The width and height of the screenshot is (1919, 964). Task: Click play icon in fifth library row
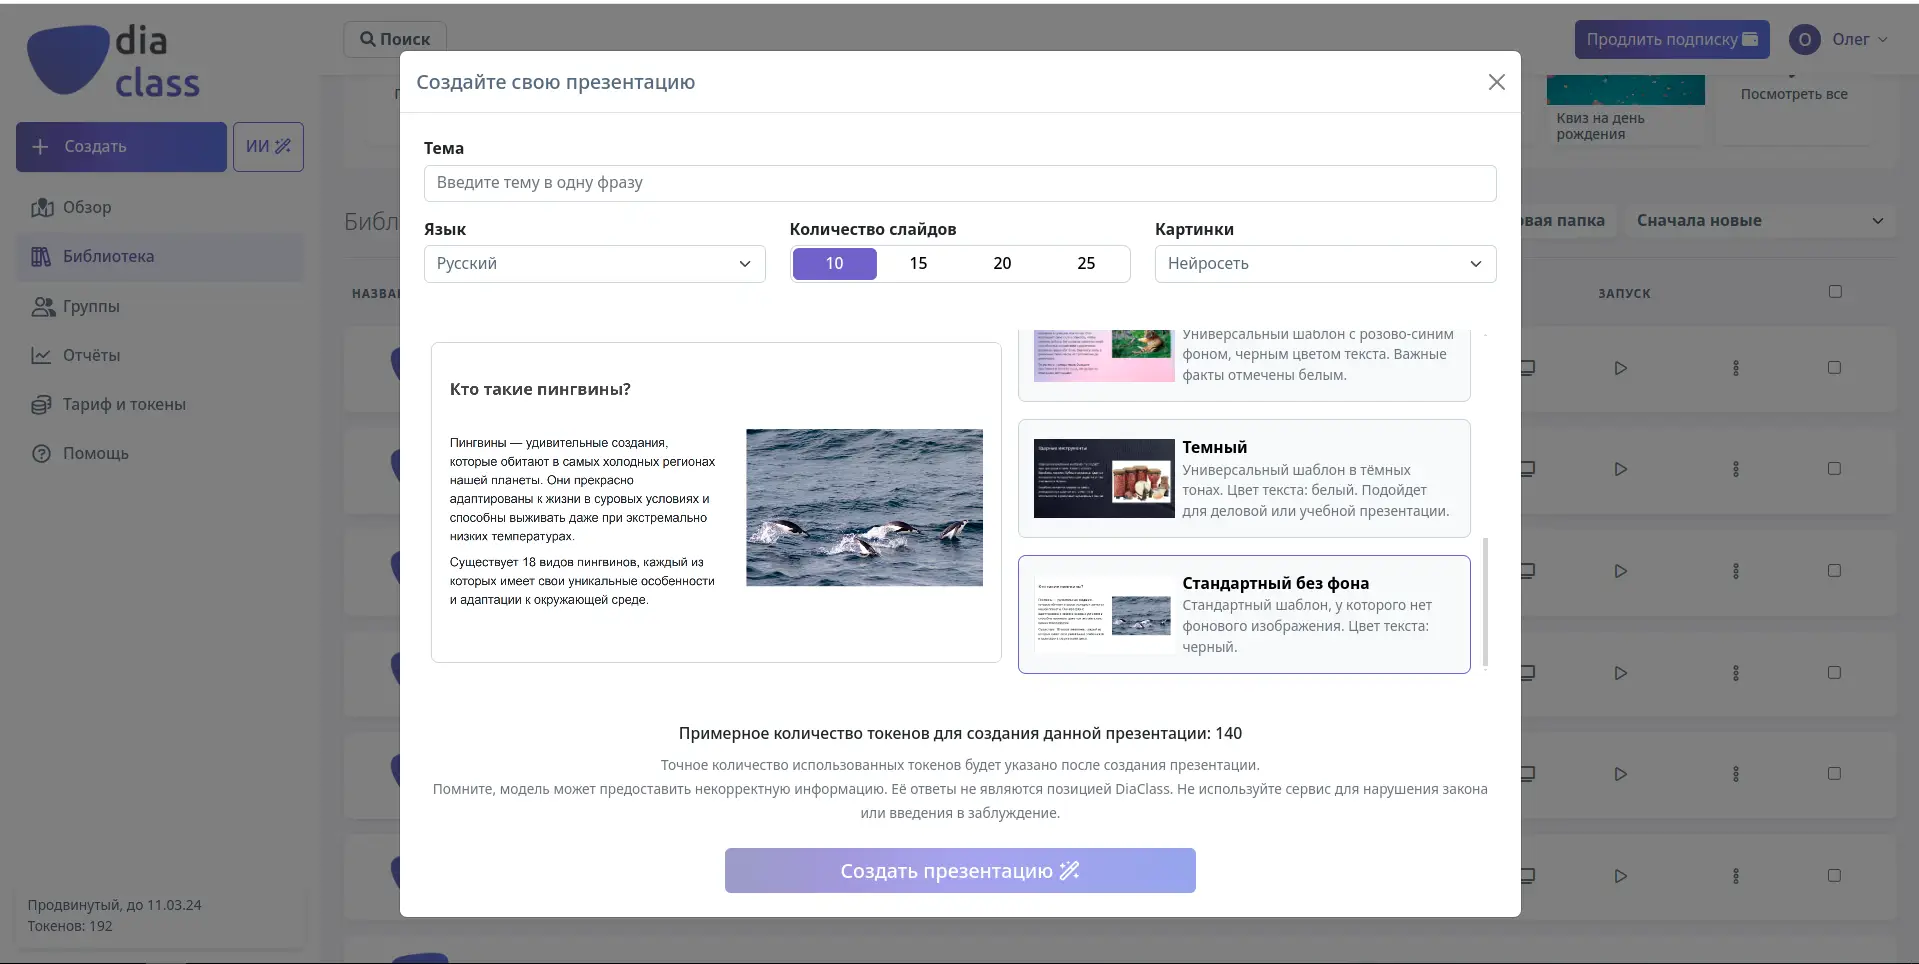point(1621,775)
